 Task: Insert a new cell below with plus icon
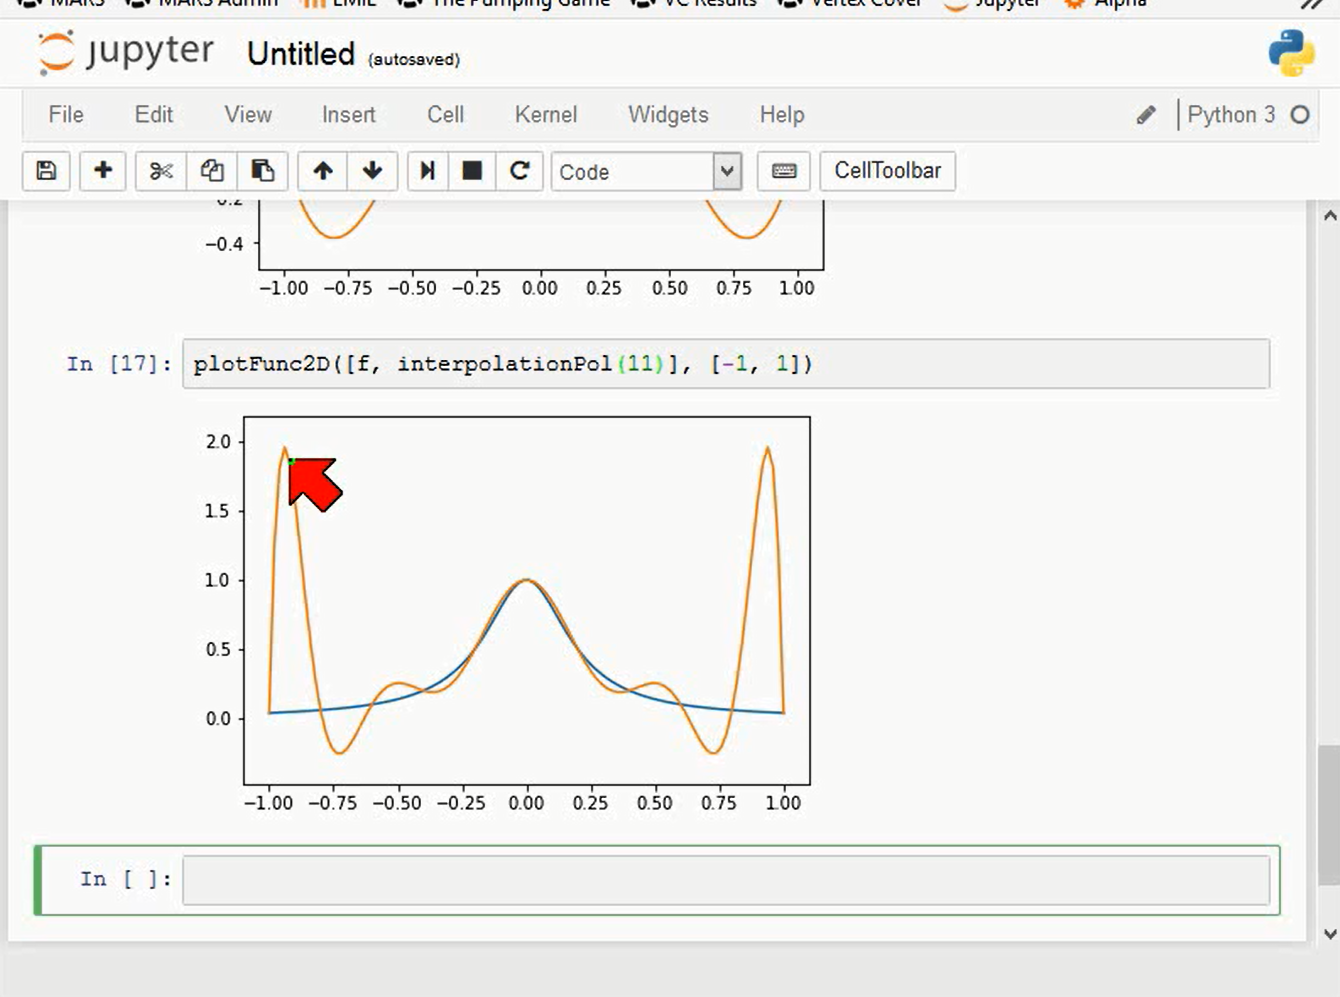point(103,171)
